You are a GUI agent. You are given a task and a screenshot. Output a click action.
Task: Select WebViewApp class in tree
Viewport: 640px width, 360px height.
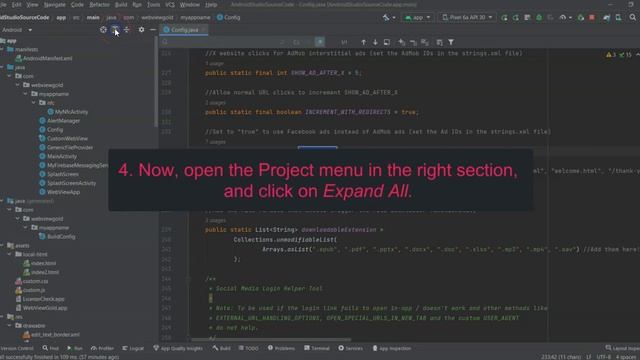pos(63,192)
